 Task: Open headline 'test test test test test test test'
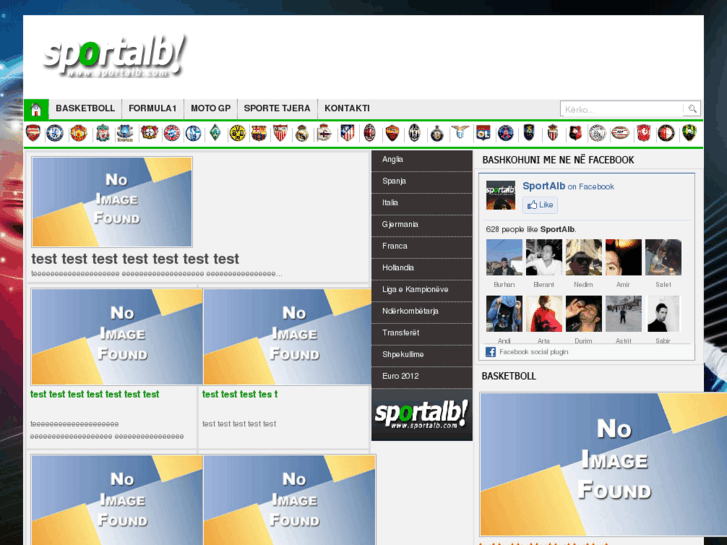tap(135, 259)
